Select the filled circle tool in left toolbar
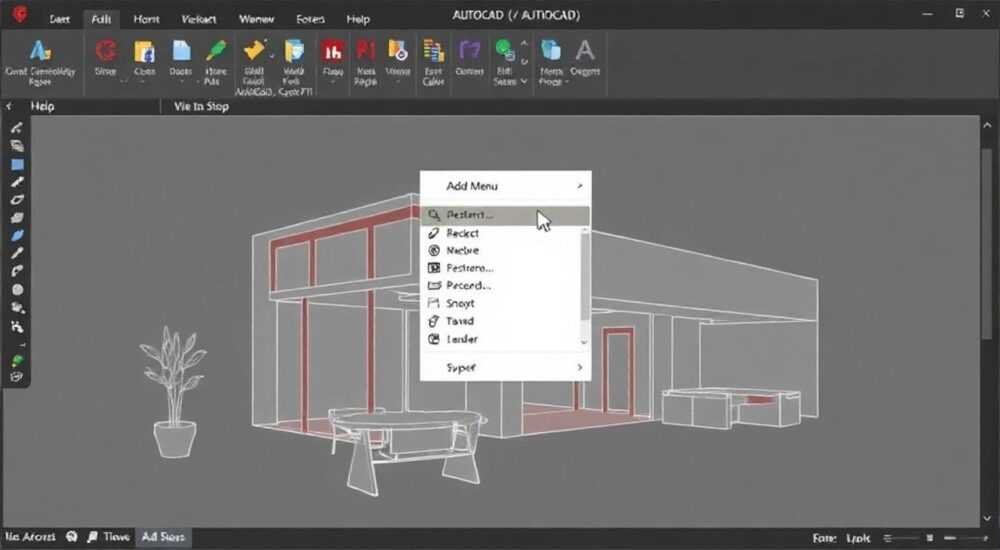 click(x=17, y=289)
